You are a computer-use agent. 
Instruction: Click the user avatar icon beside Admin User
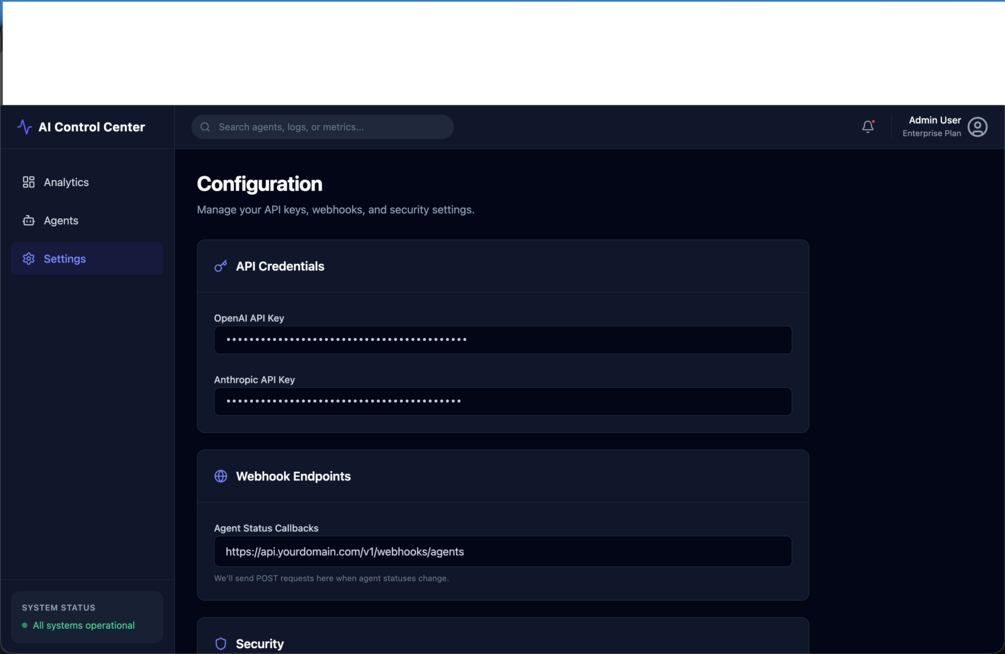point(977,127)
